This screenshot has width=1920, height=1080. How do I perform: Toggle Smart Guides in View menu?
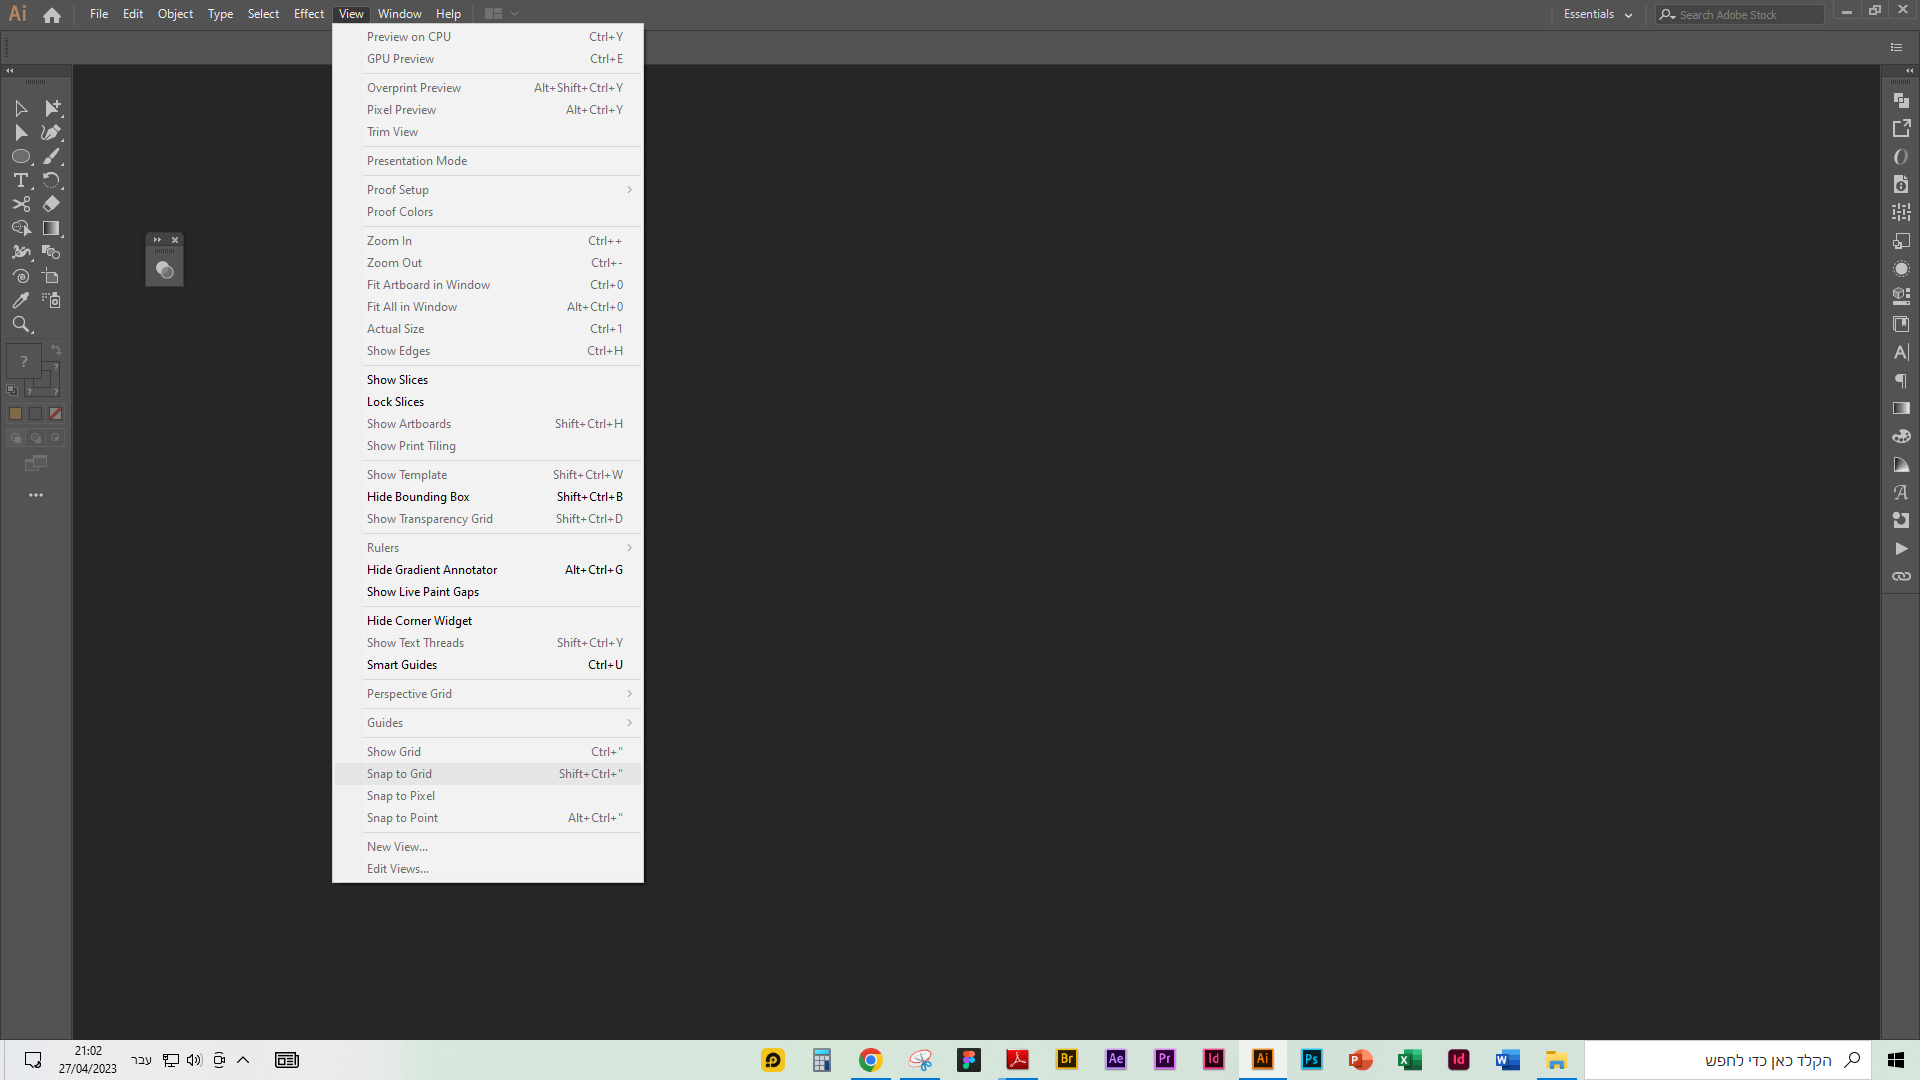[402, 665]
